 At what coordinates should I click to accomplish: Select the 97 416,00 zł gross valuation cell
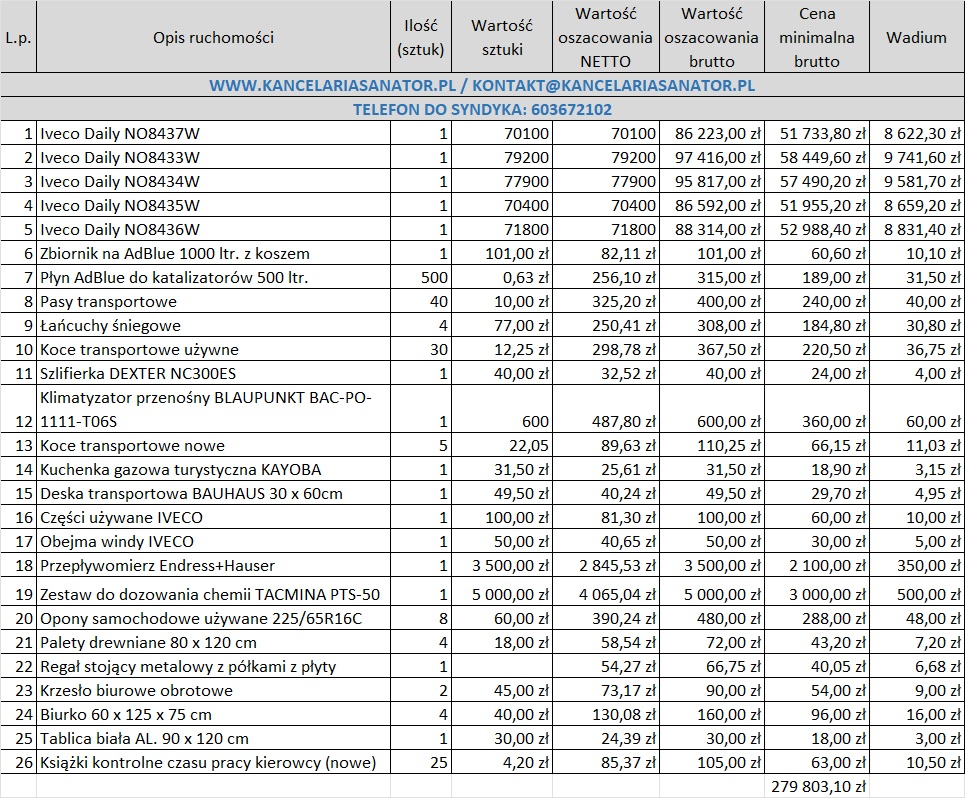(713, 157)
